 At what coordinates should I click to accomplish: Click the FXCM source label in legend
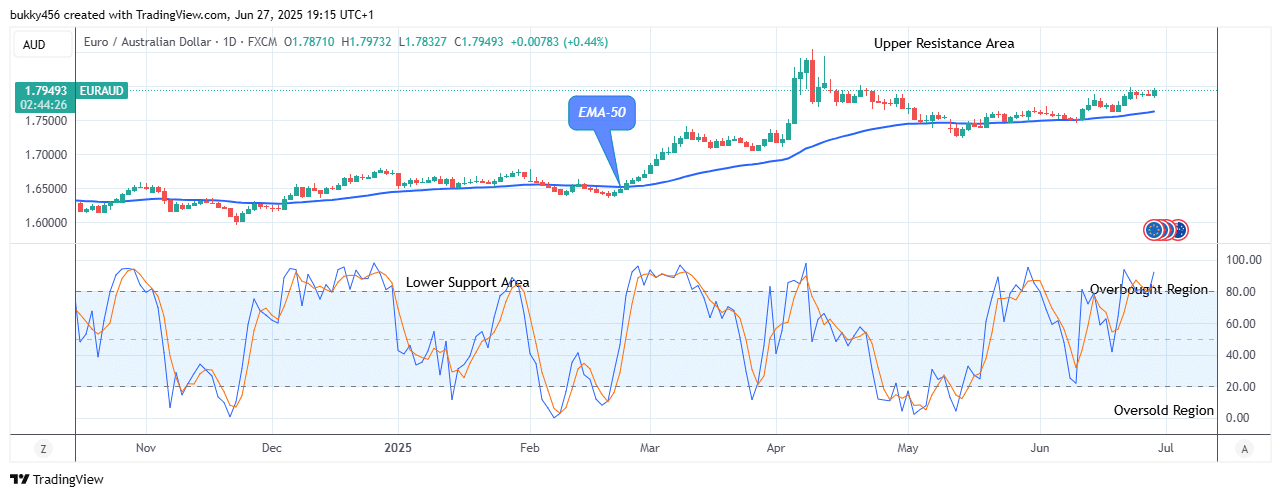[263, 42]
